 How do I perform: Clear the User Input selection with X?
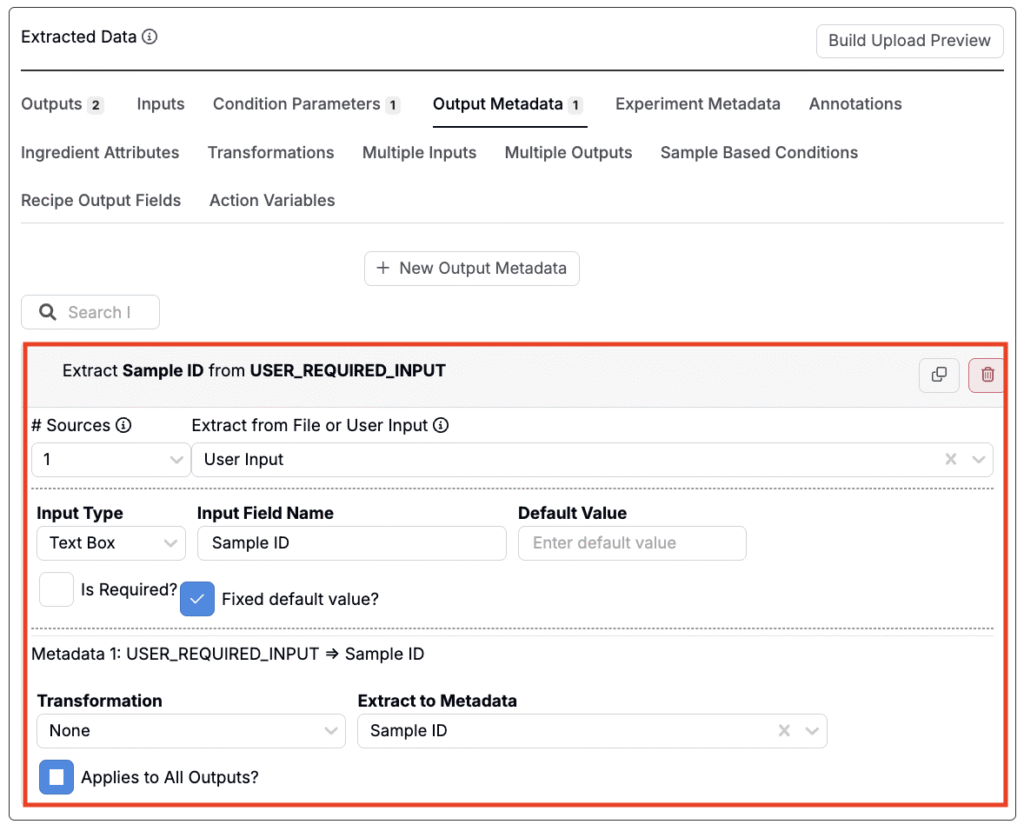951,459
